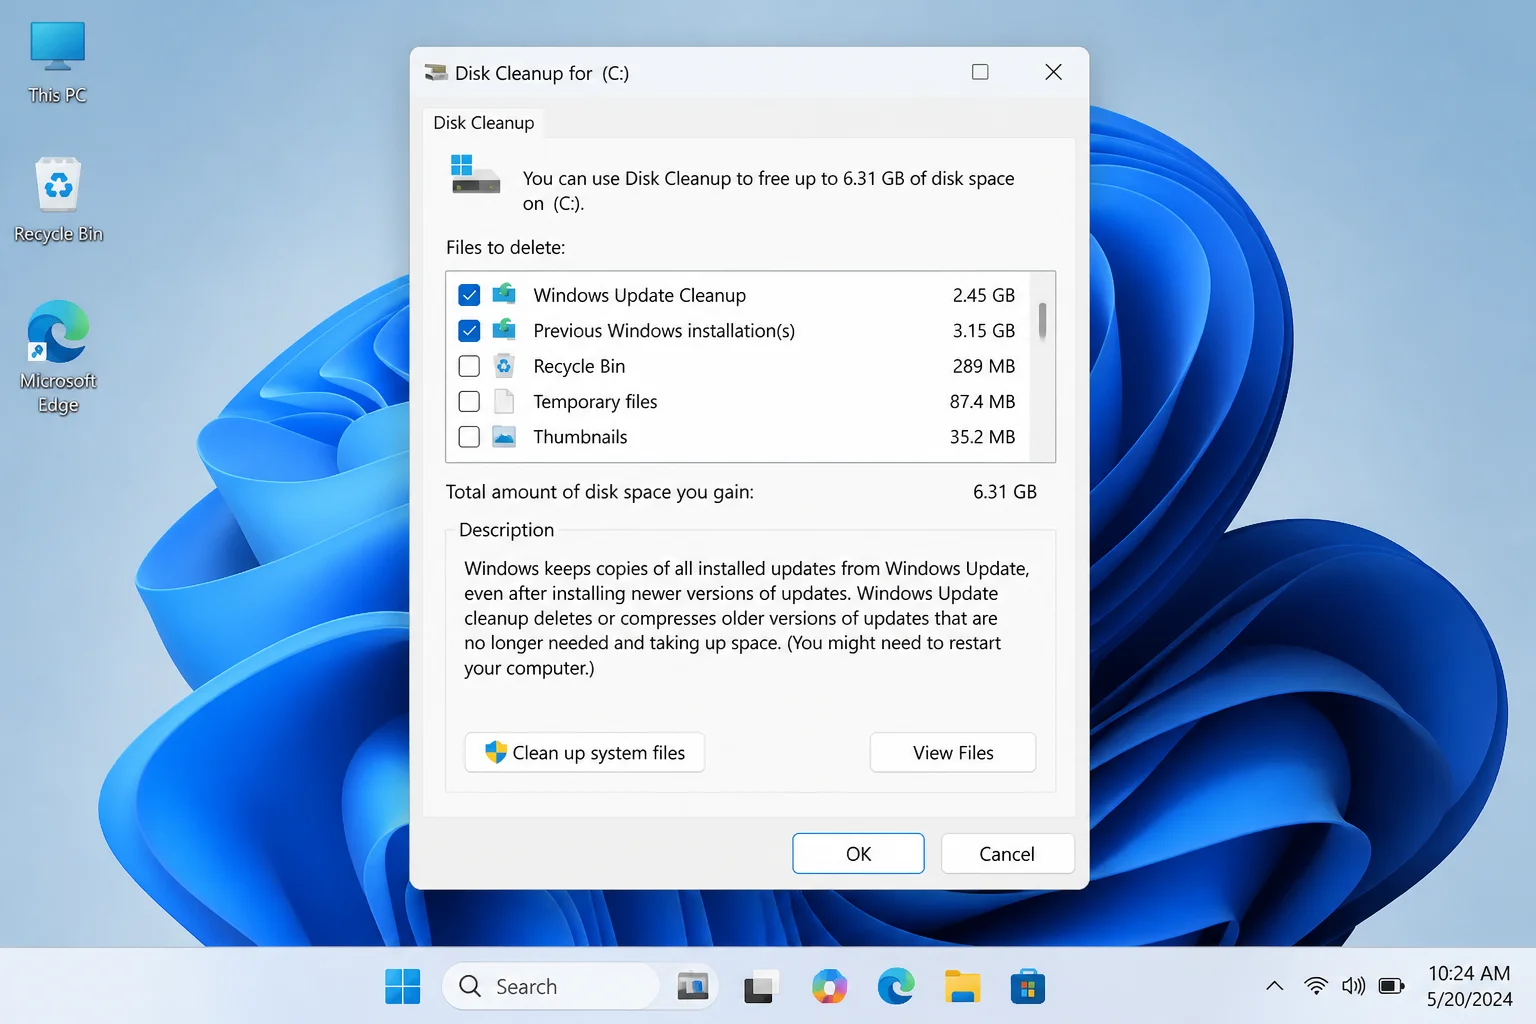This screenshot has width=1536, height=1024.
Task: Uncheck the Windows Update Cleanup checkbox
Action: tap(469, 295)
